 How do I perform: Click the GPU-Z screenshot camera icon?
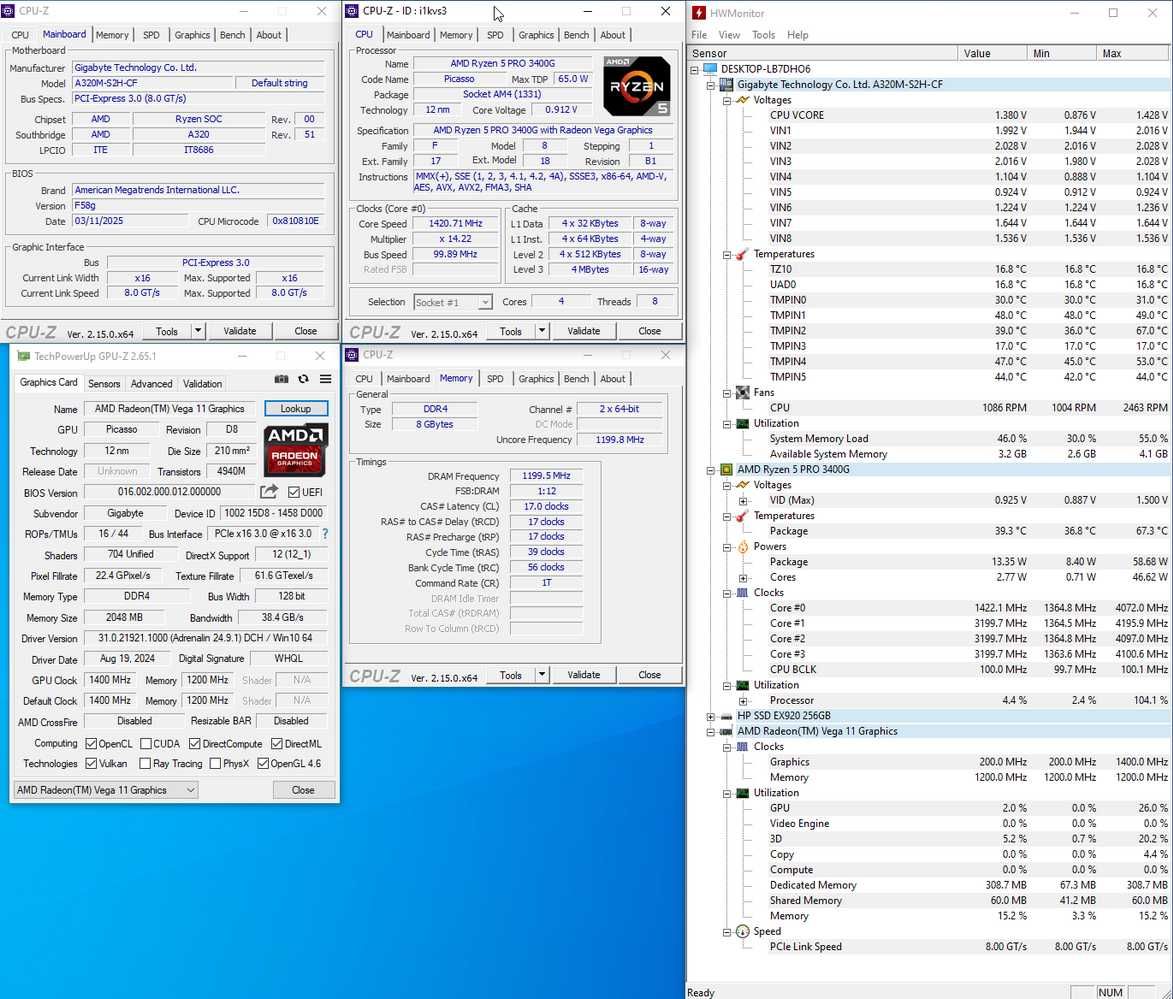point(281,379)
